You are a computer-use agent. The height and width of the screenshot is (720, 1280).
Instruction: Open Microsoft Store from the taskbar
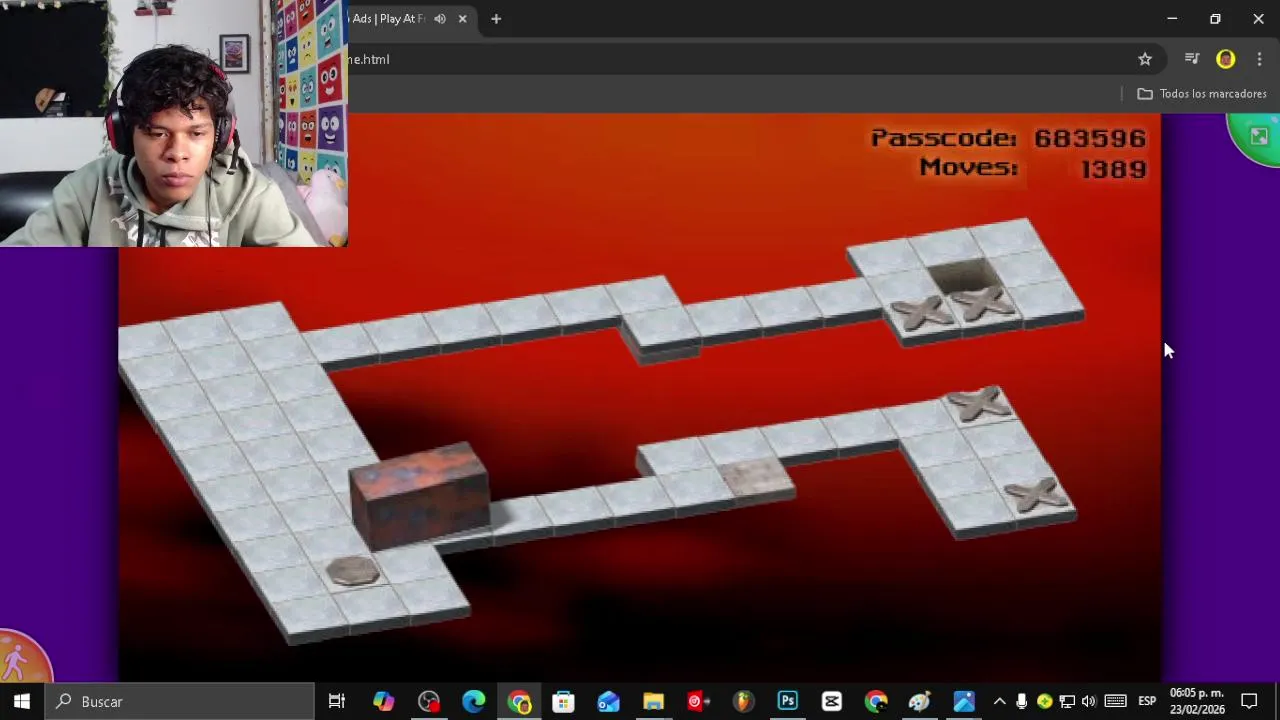(564, 702)
